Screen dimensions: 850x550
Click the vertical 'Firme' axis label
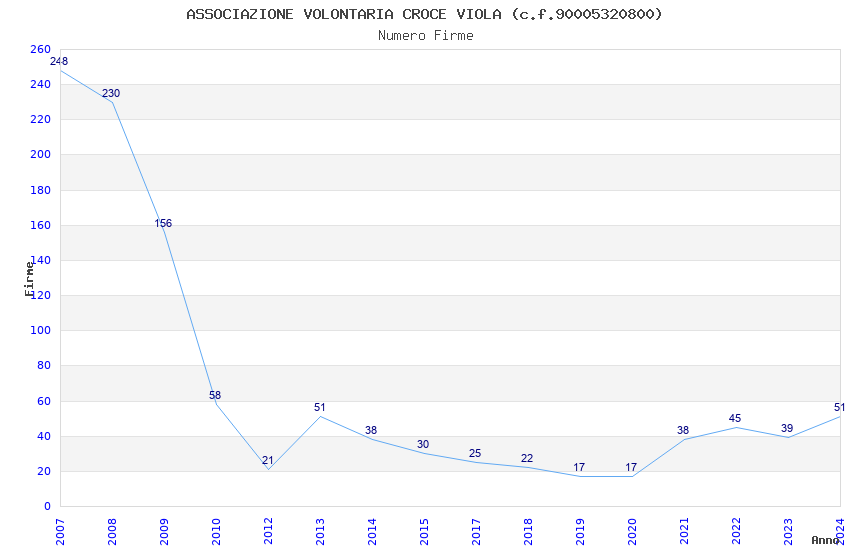pyautogui.click(x=29, y=279)
